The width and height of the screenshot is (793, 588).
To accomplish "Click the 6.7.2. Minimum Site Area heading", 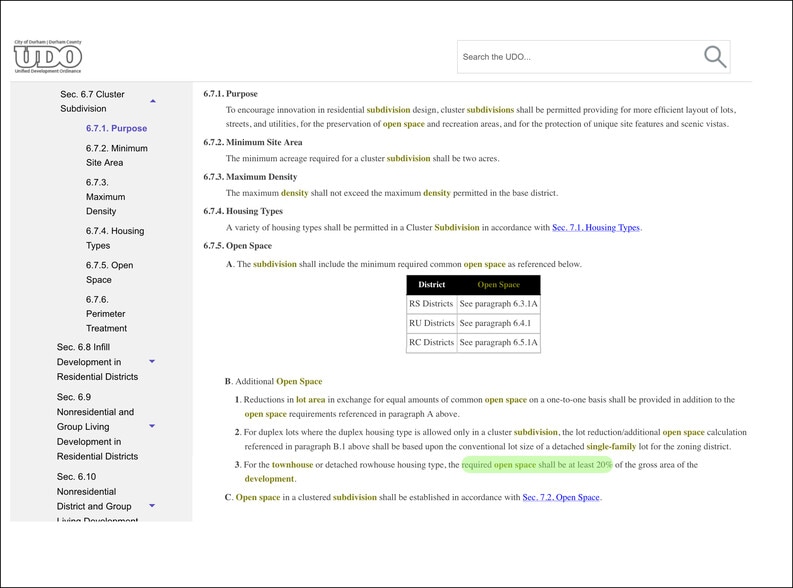I will pos(253,142).
